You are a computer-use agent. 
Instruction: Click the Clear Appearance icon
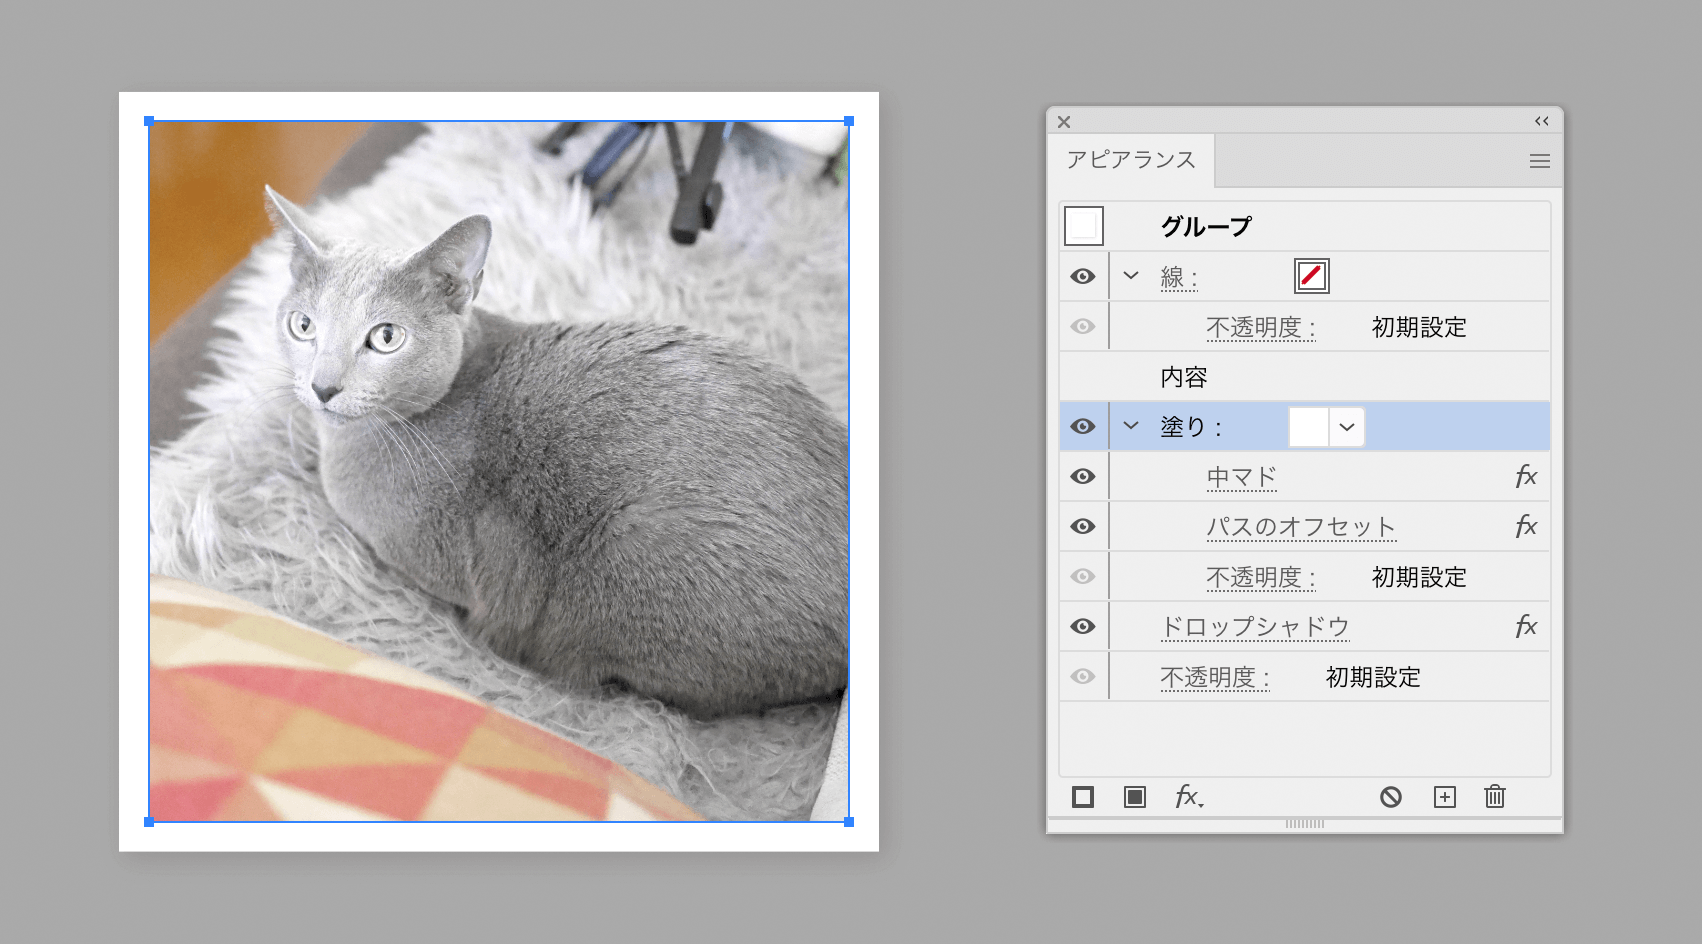[1391, 797]
